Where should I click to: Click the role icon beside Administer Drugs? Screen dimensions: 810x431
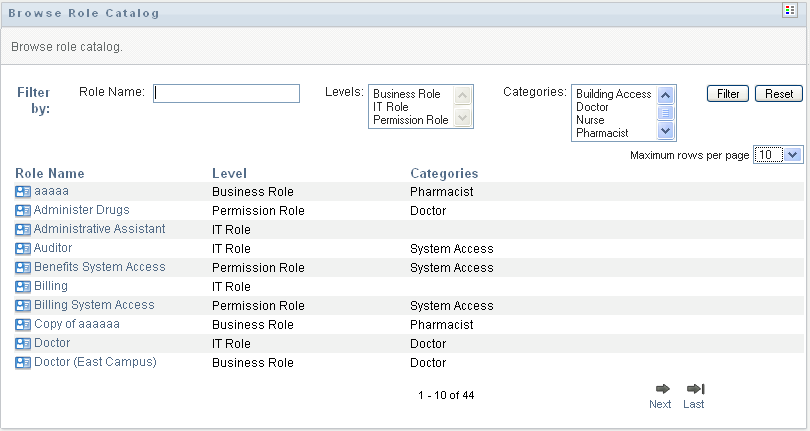[x=23, y=211]
